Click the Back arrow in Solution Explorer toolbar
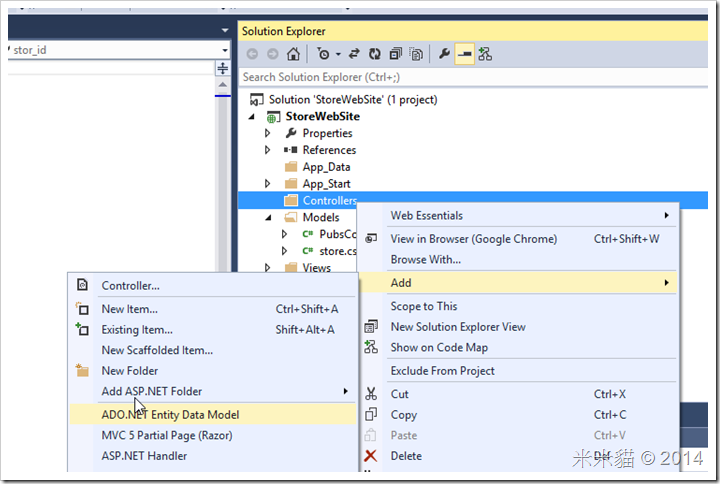The height and width of the screenshot is (484, 720). 252,54
